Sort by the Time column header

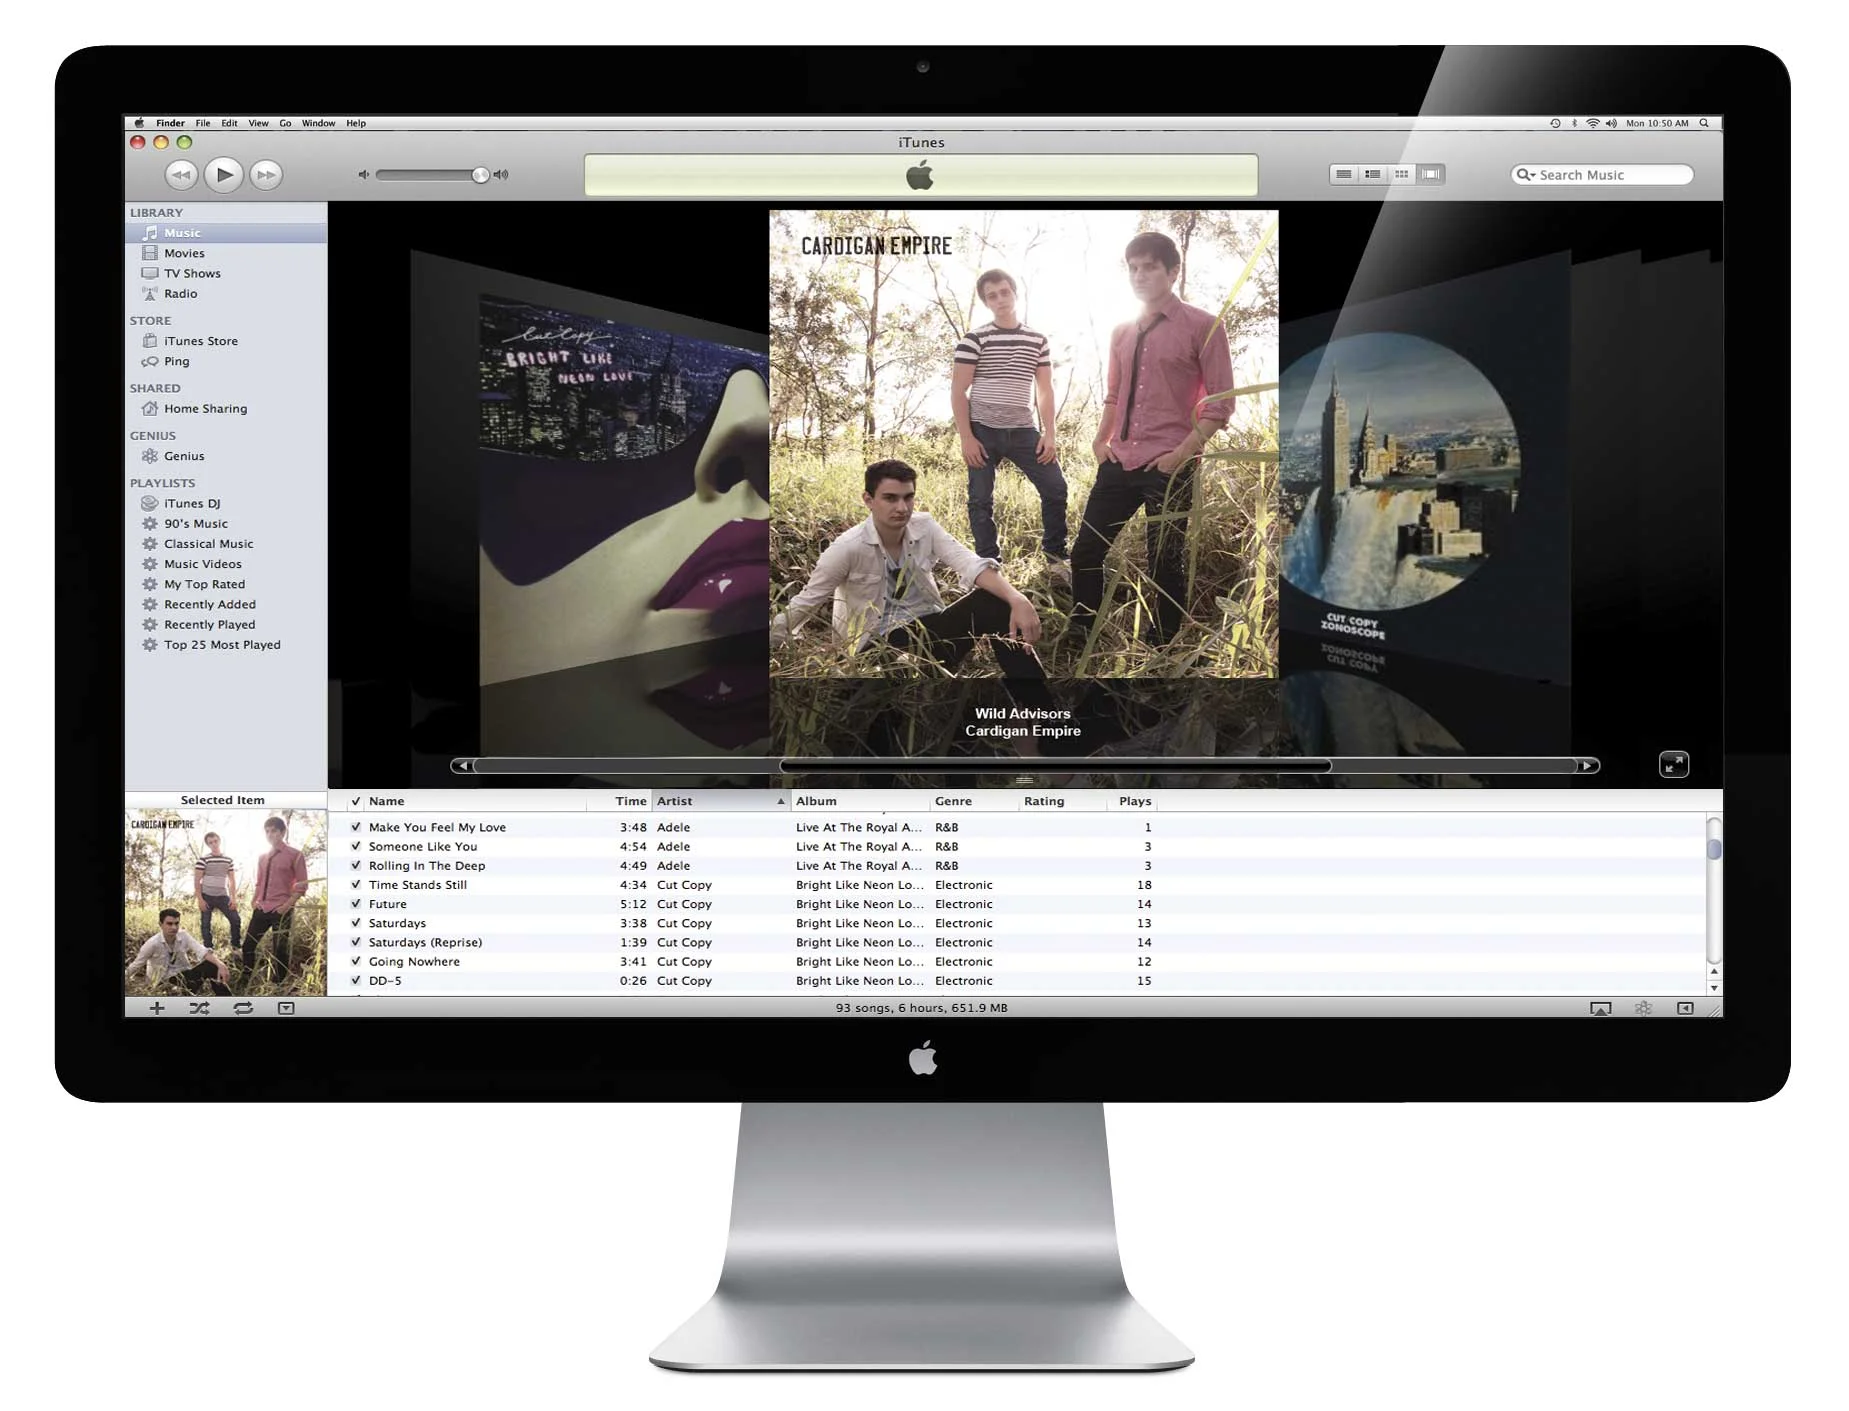(620, 801)
